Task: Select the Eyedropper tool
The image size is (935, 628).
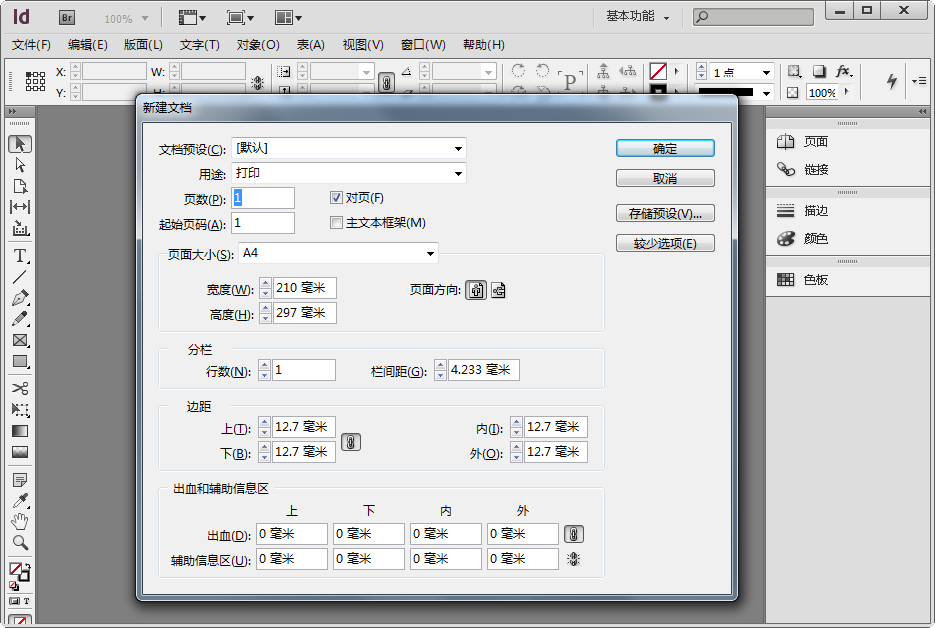Action: click(x=20, y=501)
